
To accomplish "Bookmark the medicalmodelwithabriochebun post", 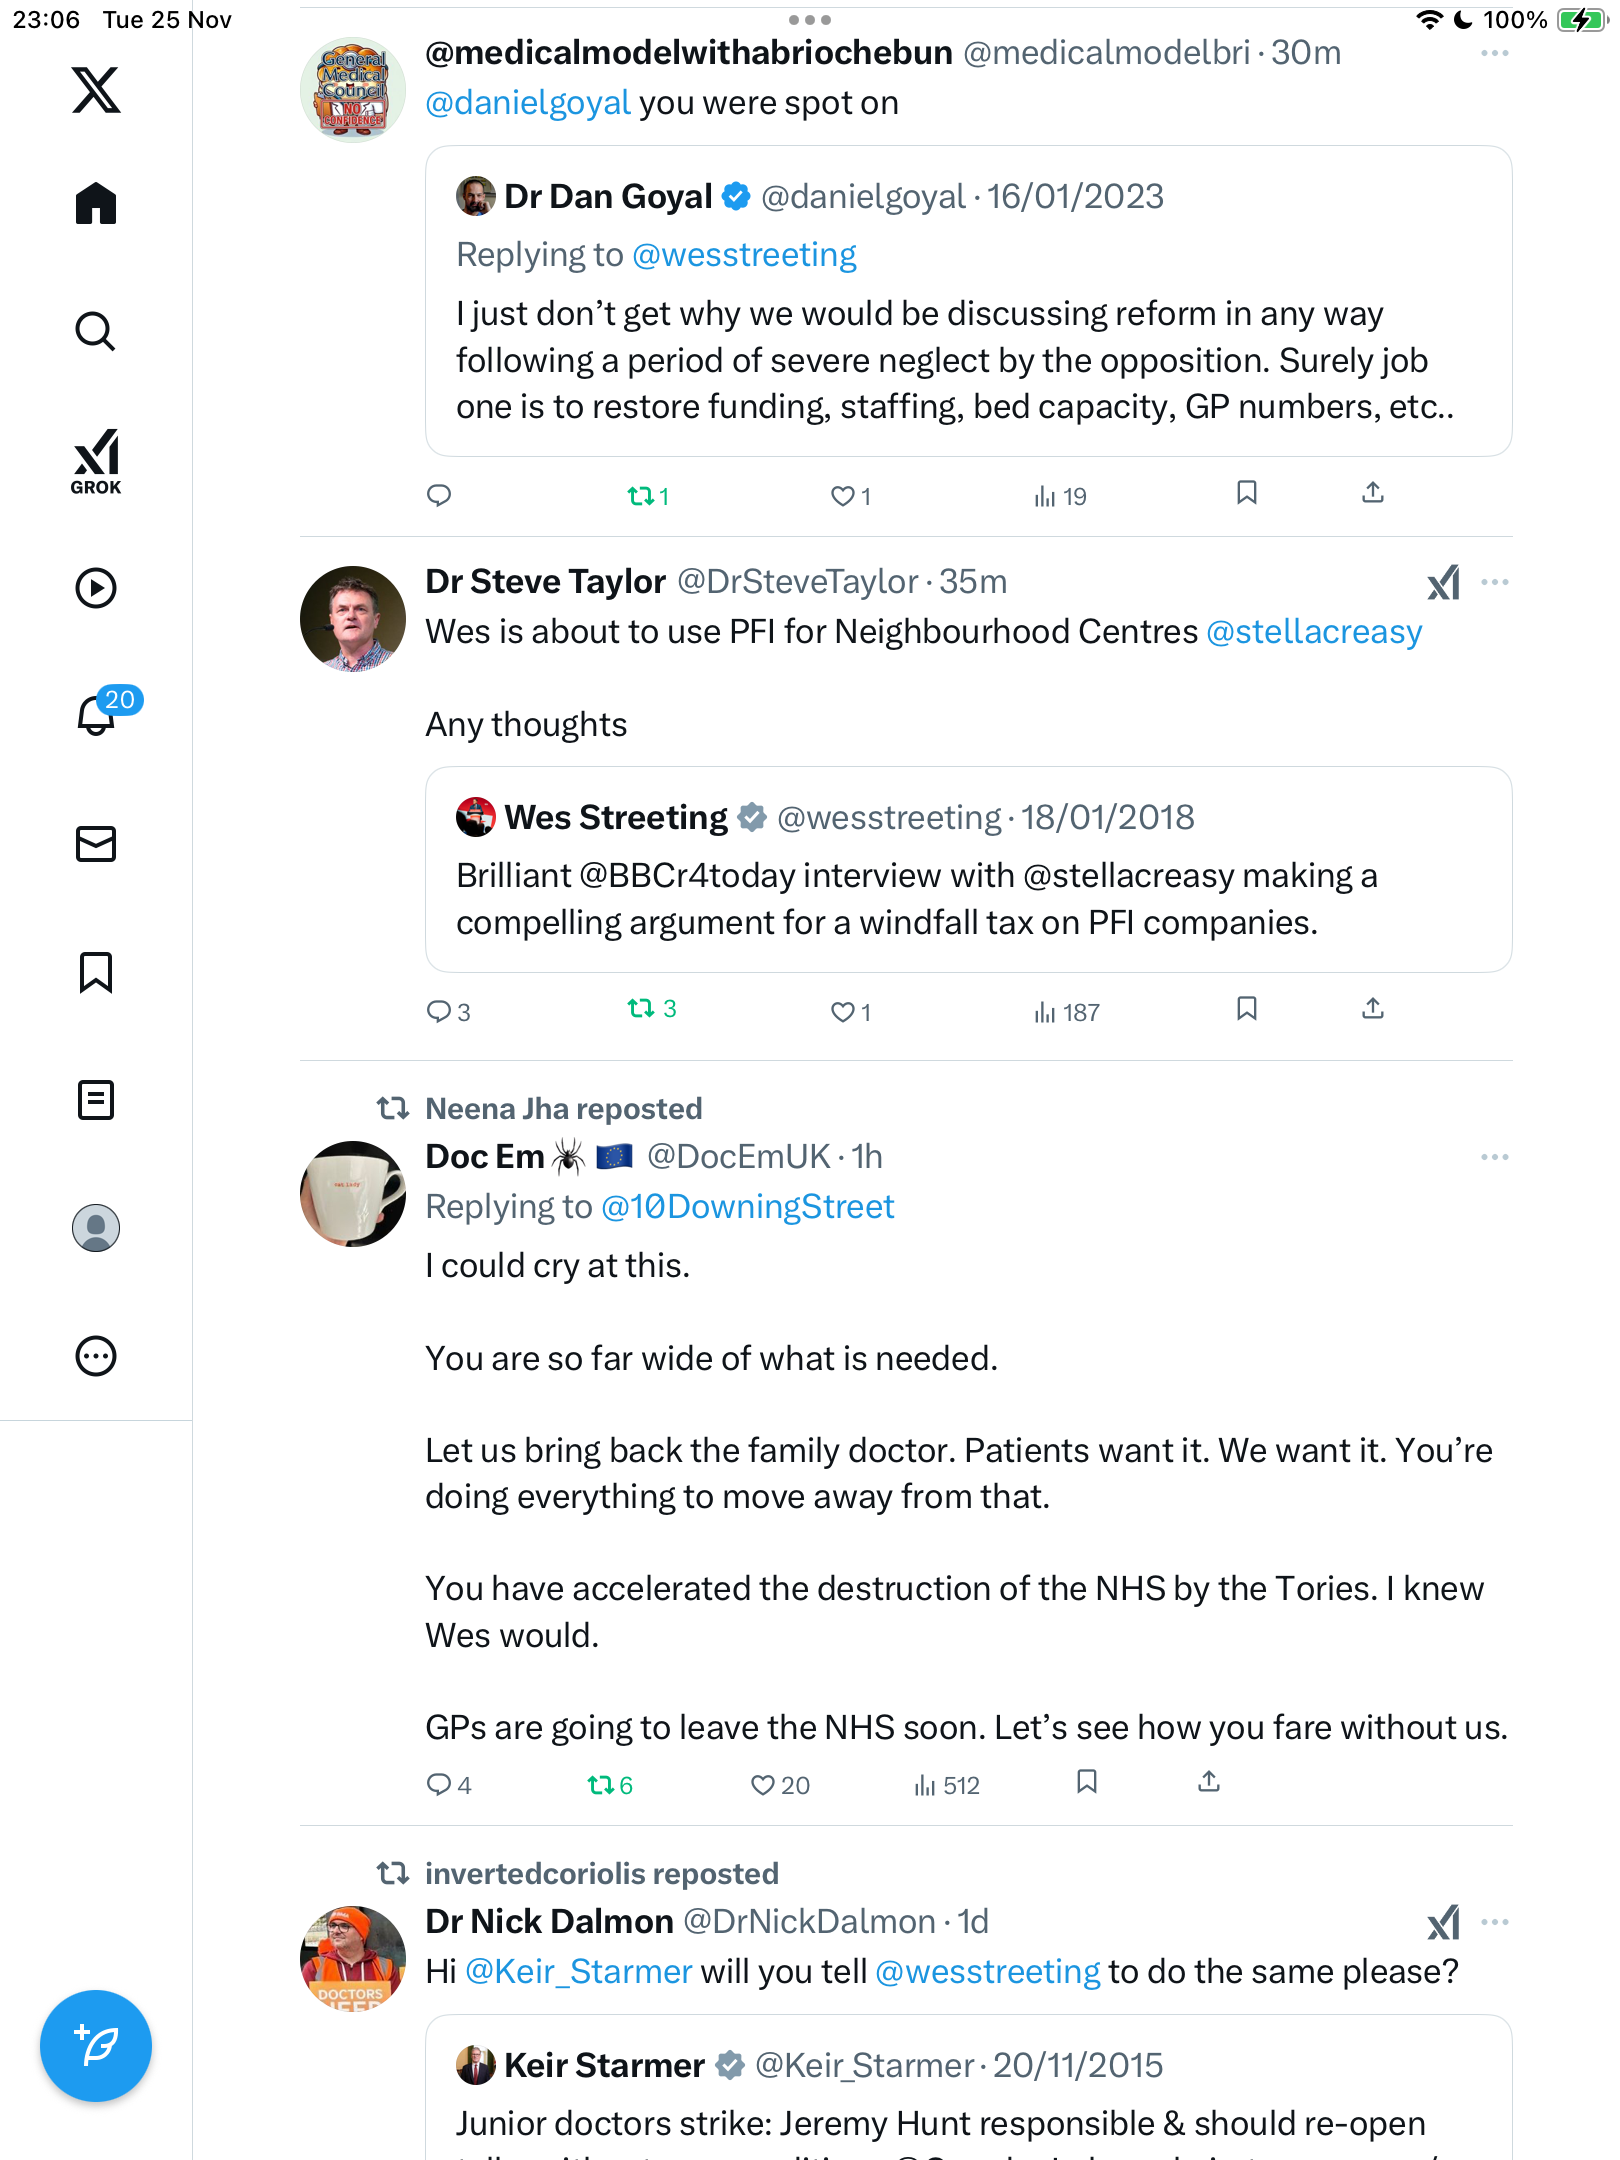I will (x=1246, y=493).
